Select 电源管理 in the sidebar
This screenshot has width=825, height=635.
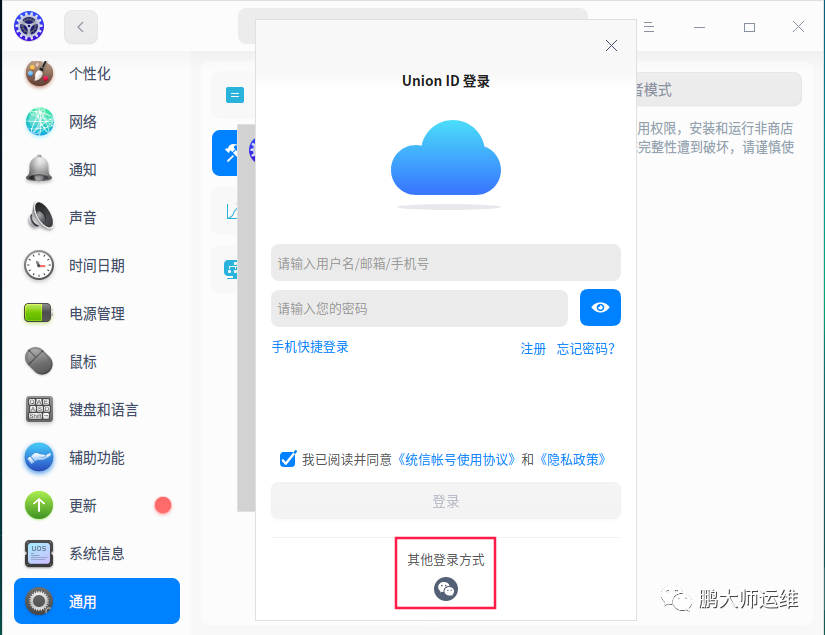97,314
